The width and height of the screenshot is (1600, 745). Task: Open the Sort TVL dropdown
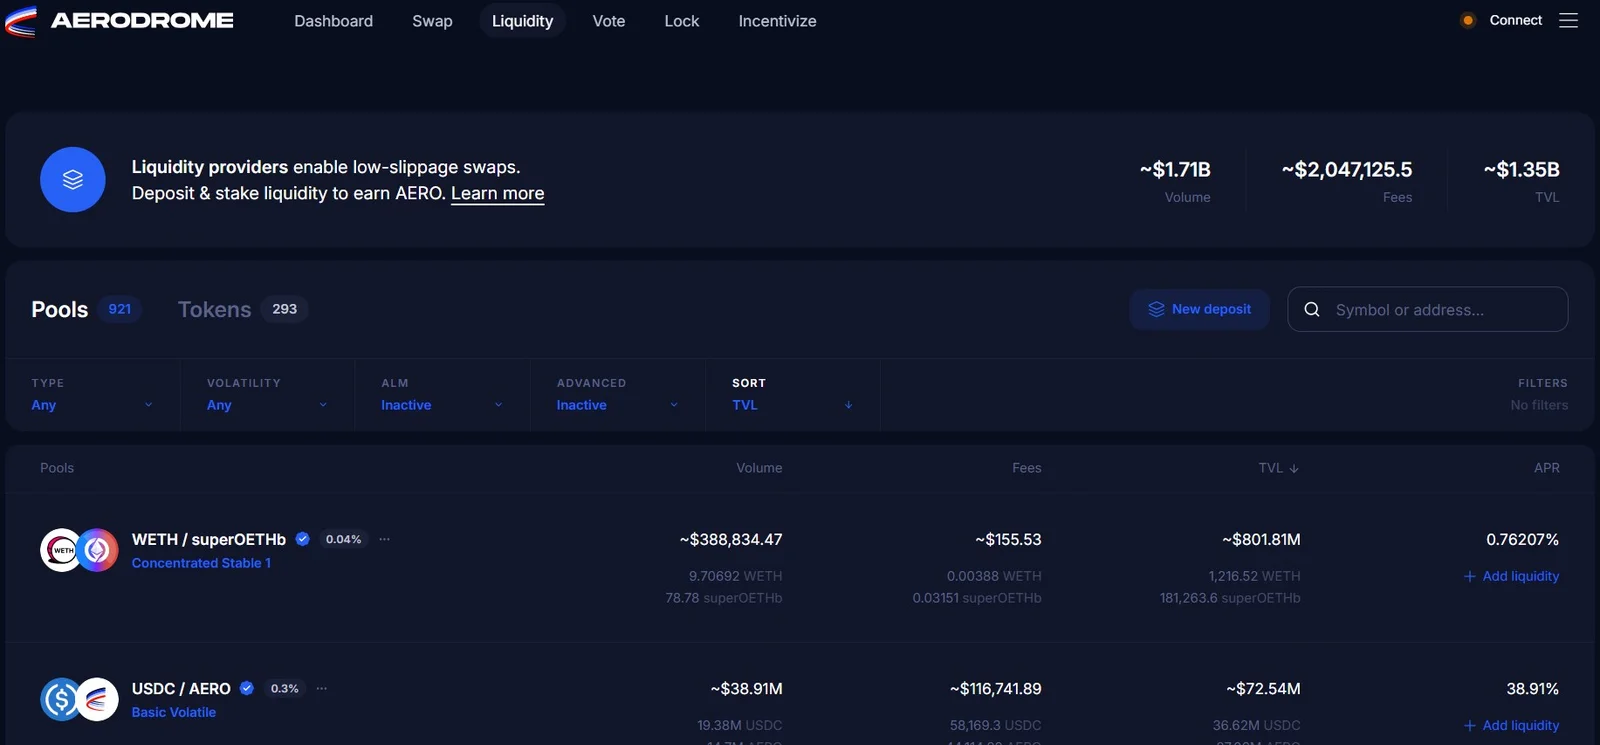[792, 395]
